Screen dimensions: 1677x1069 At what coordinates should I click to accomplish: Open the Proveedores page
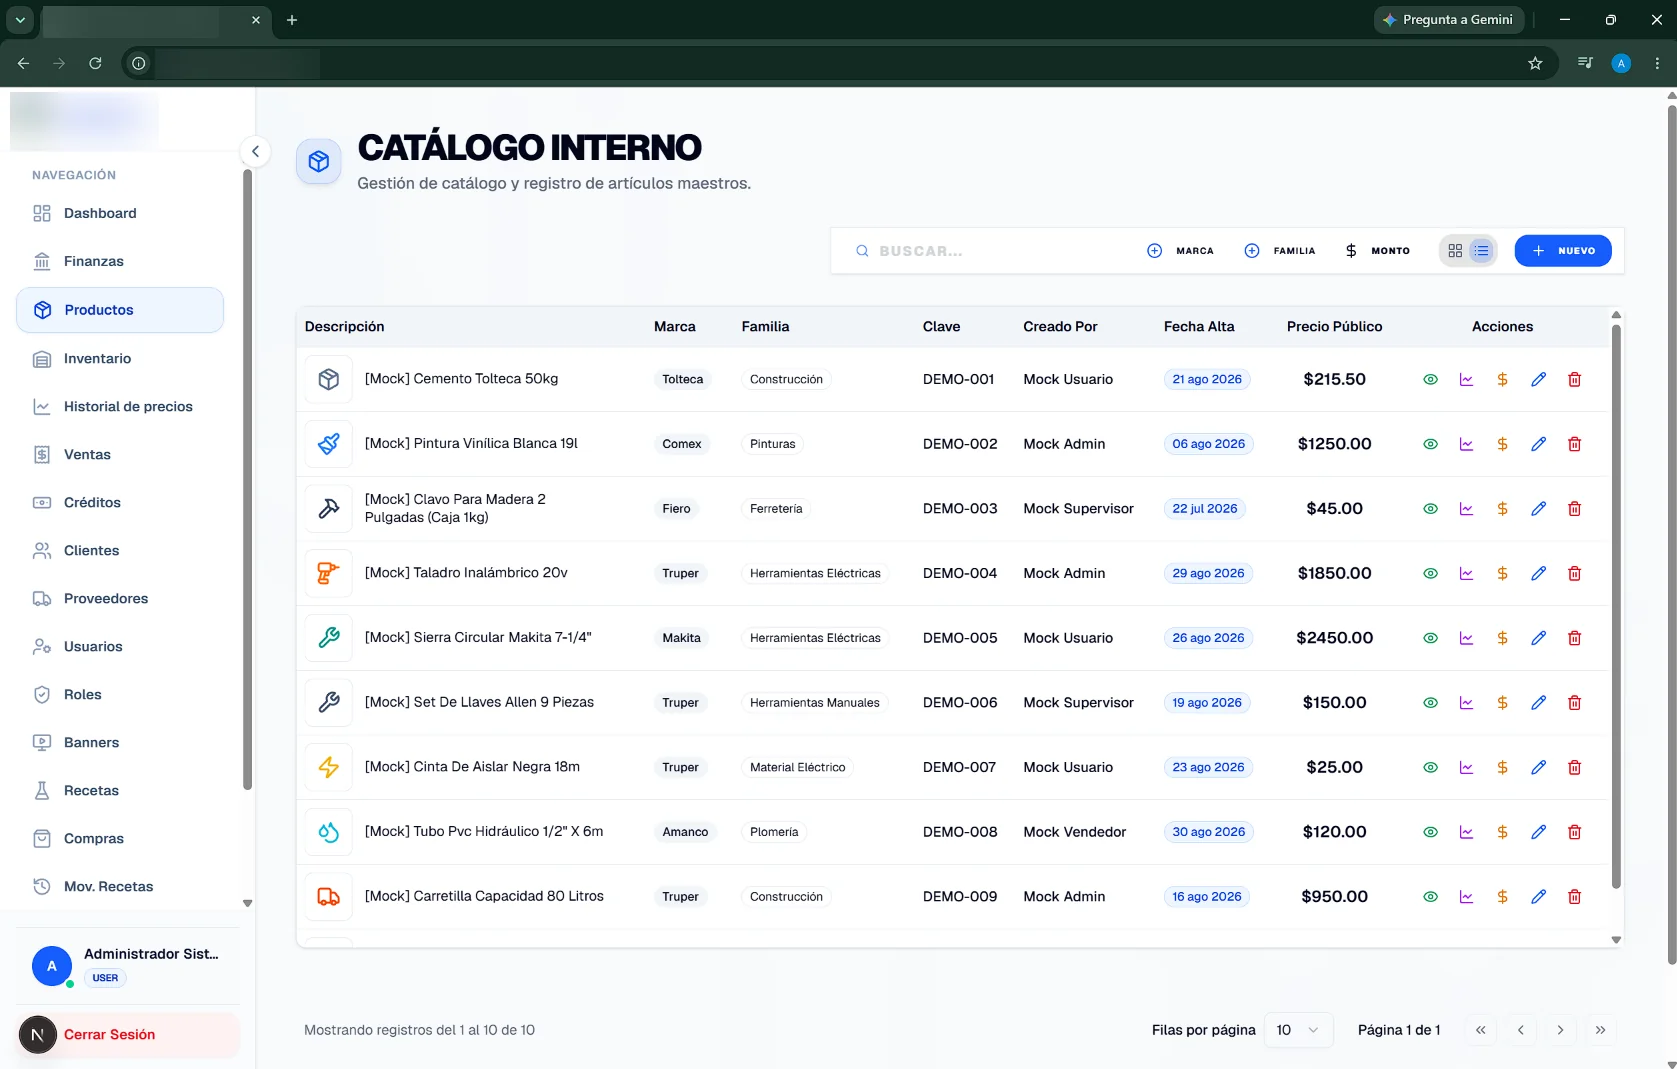(120, 599)
